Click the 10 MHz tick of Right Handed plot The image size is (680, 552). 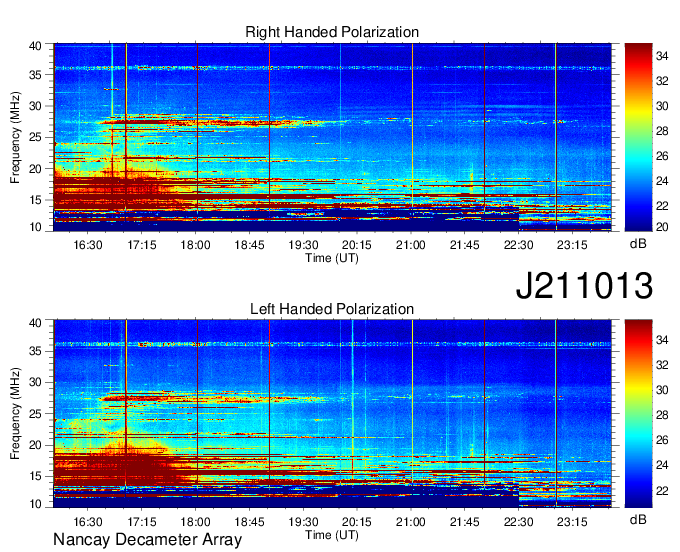(36, 227)
